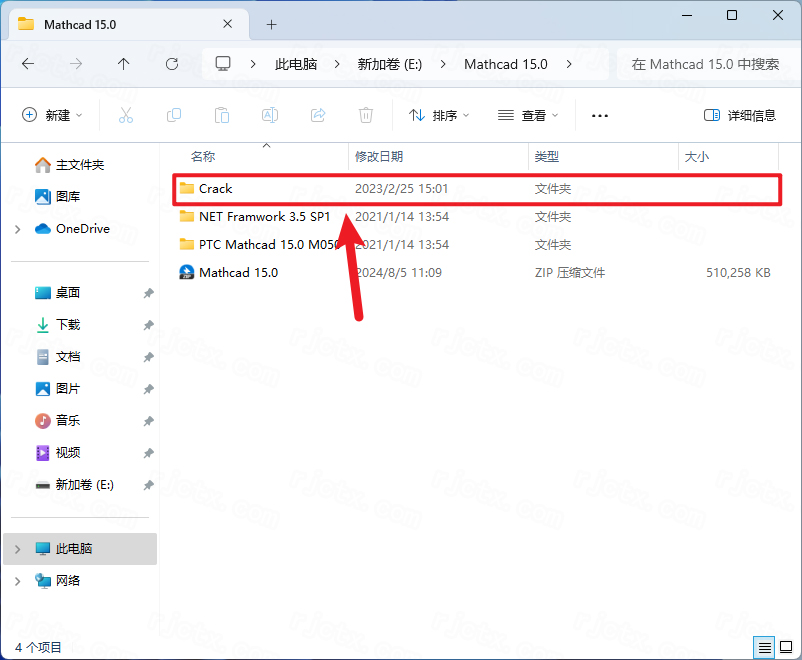This screenshot has height=660, width=802.
Task: Open the 新建 new item dropdown
Action: tap(52, 115)
